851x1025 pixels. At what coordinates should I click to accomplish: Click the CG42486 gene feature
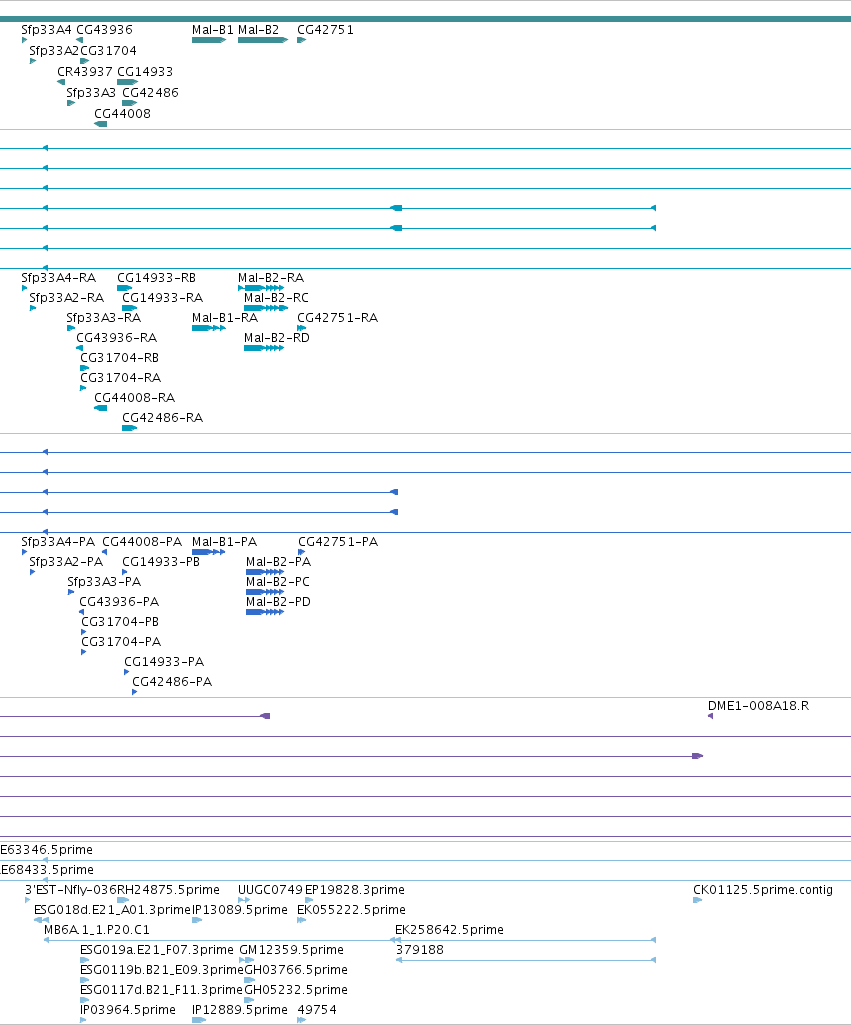pos(129,103)
